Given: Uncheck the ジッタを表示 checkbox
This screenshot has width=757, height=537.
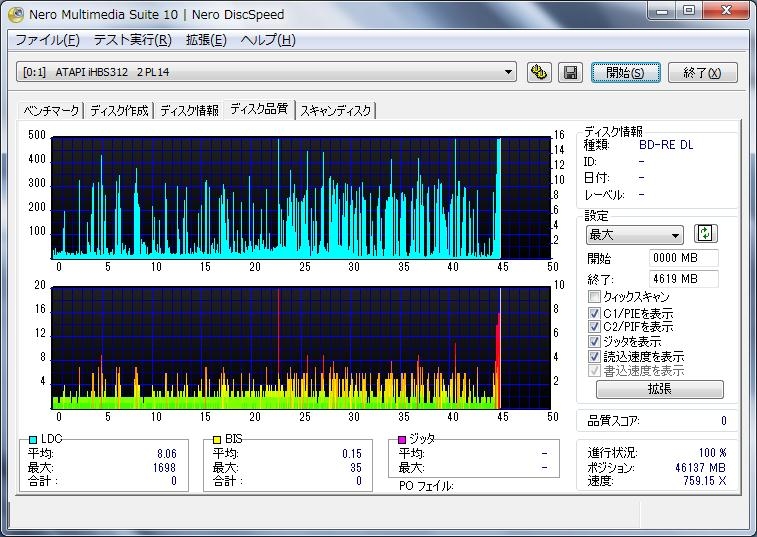Looking at the screenshot, I should pyautogui.click(x=594, y=341).
